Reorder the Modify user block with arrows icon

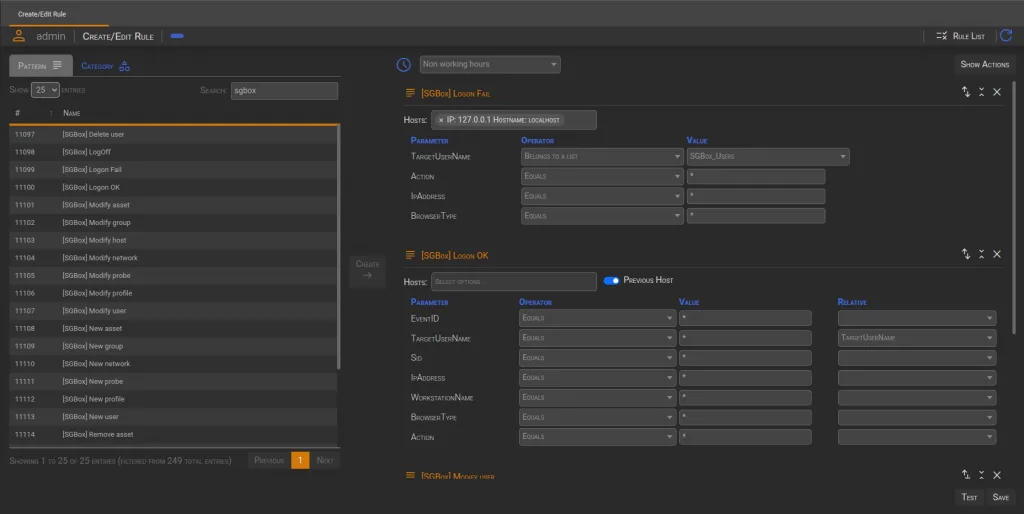click(x=966, y=475)
